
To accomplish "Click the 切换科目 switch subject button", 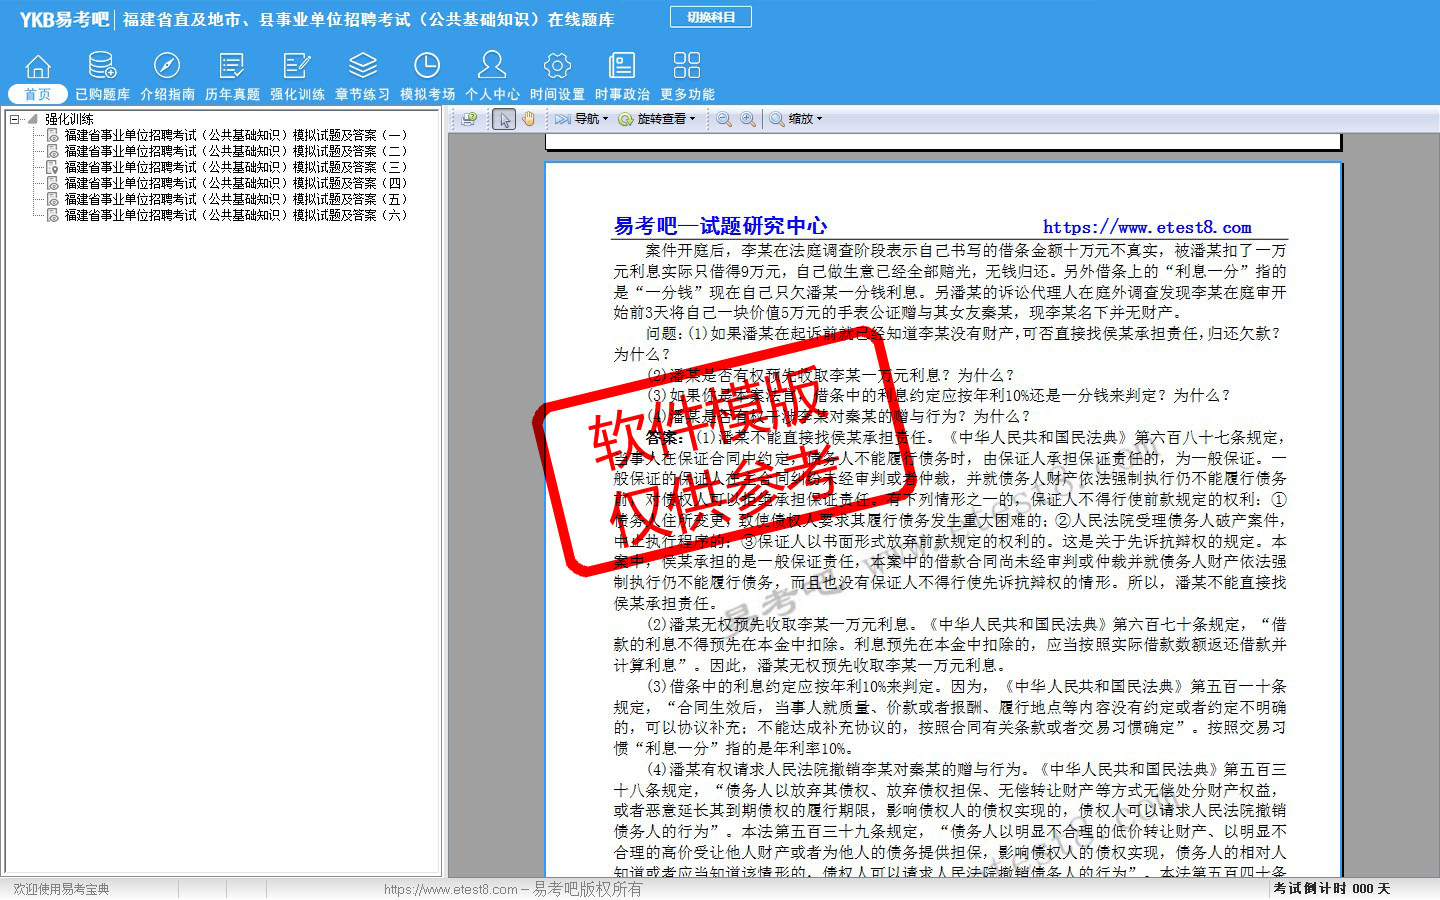I will [711, 17].
